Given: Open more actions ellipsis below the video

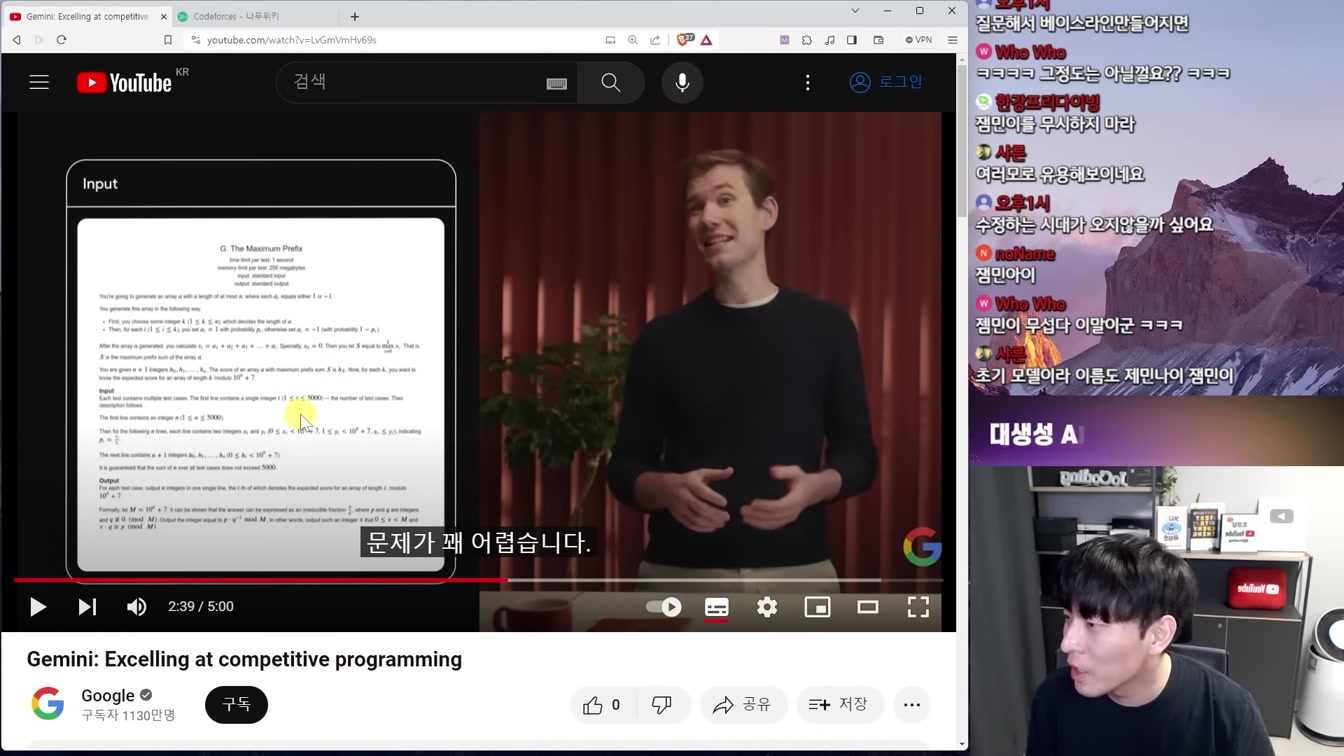Looking at the screenshot, I should [912, 705].
